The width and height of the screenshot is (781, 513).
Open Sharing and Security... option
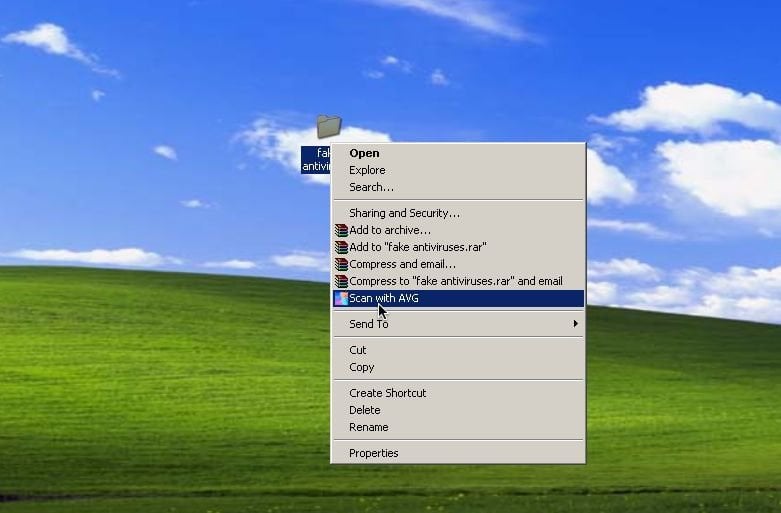(404, 213)
